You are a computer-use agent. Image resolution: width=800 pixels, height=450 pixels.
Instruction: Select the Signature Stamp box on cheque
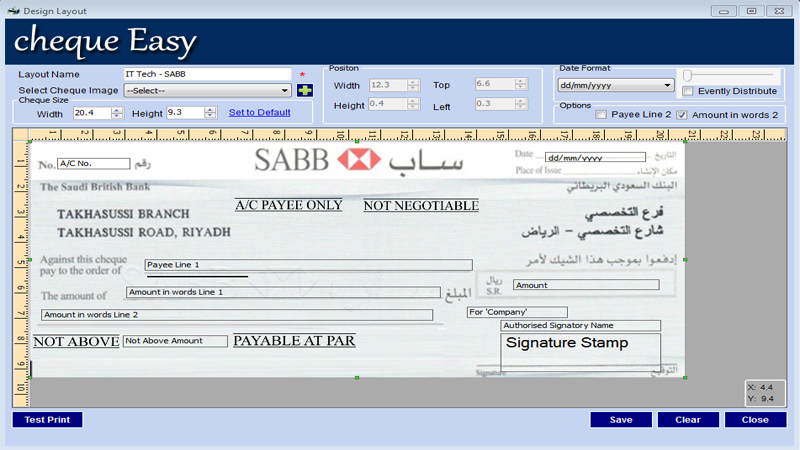coord(580,350)
